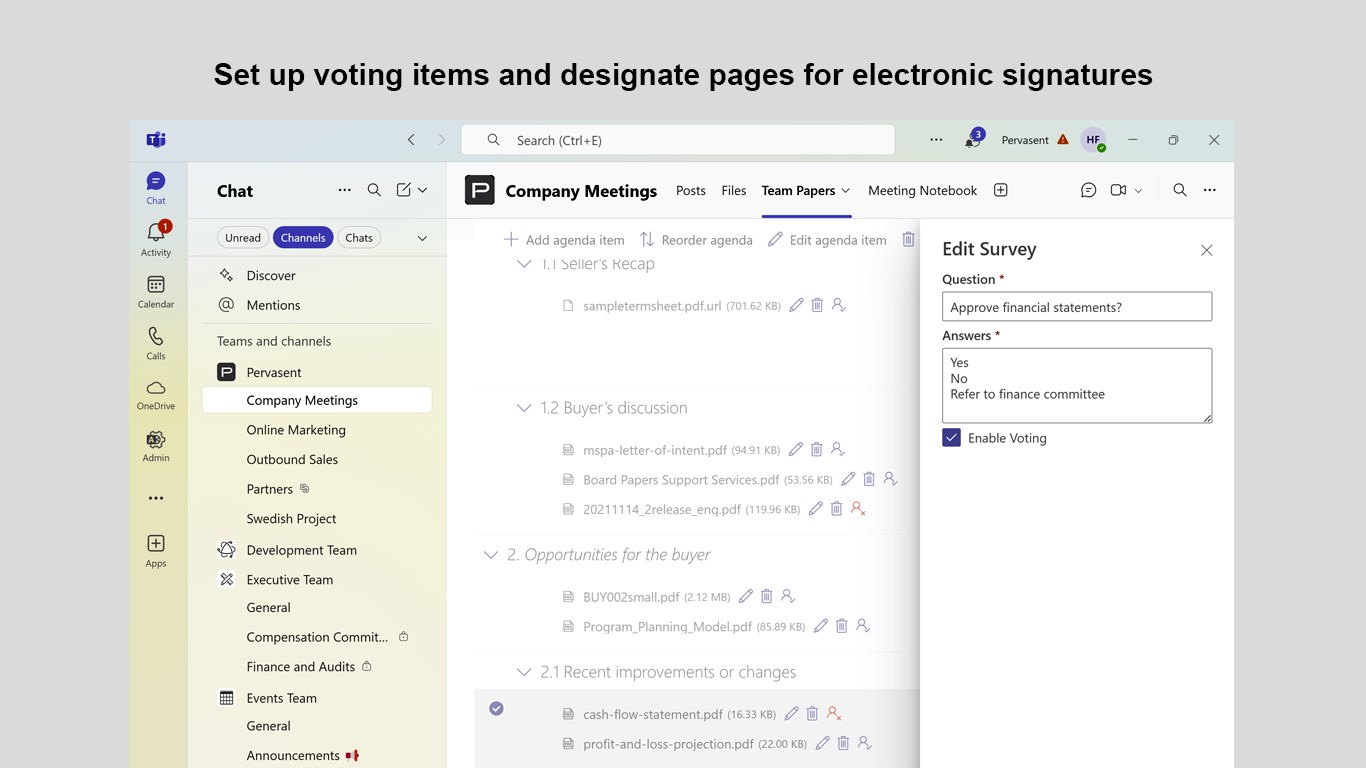The height and width of the screenshot is (768, 1366).
Task: Switch to the Files tab
Action: 734,190
